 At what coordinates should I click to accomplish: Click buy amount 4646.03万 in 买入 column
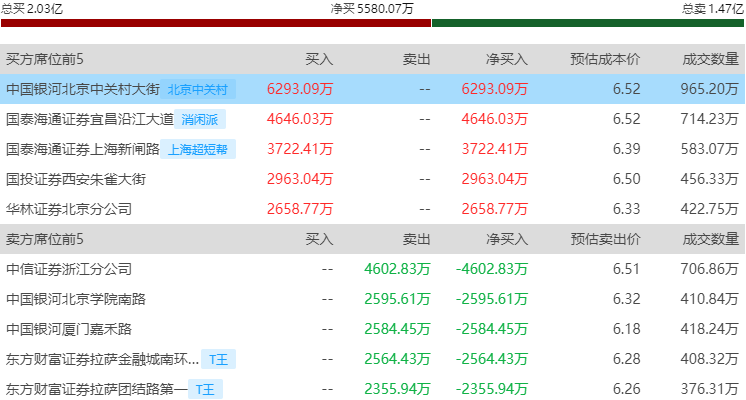(300, 119)
